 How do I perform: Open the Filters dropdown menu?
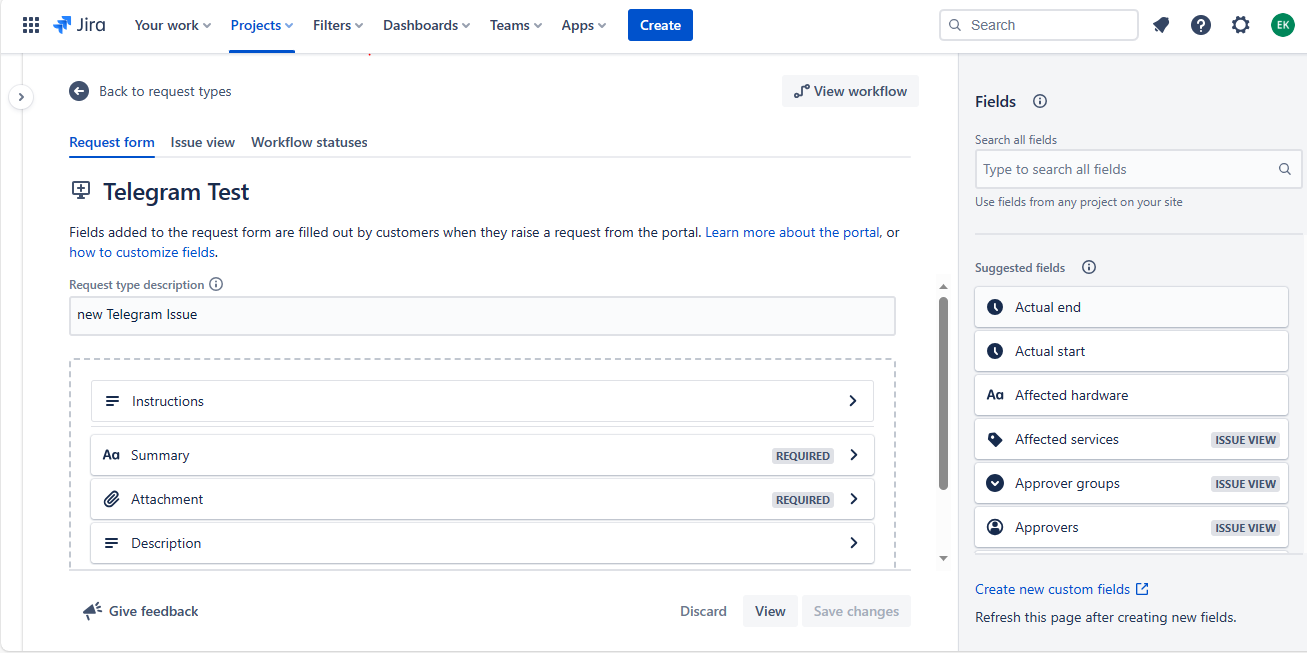tap(337, 25)
